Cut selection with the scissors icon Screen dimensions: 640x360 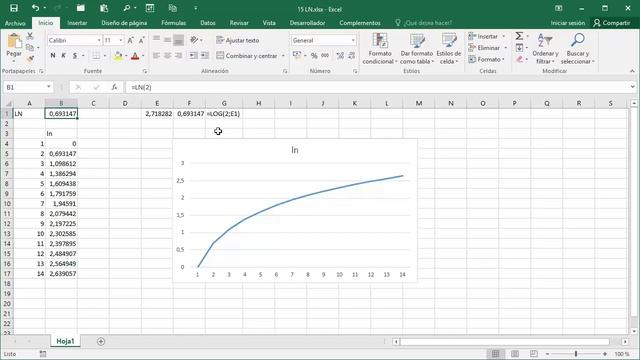pos(30,36)
